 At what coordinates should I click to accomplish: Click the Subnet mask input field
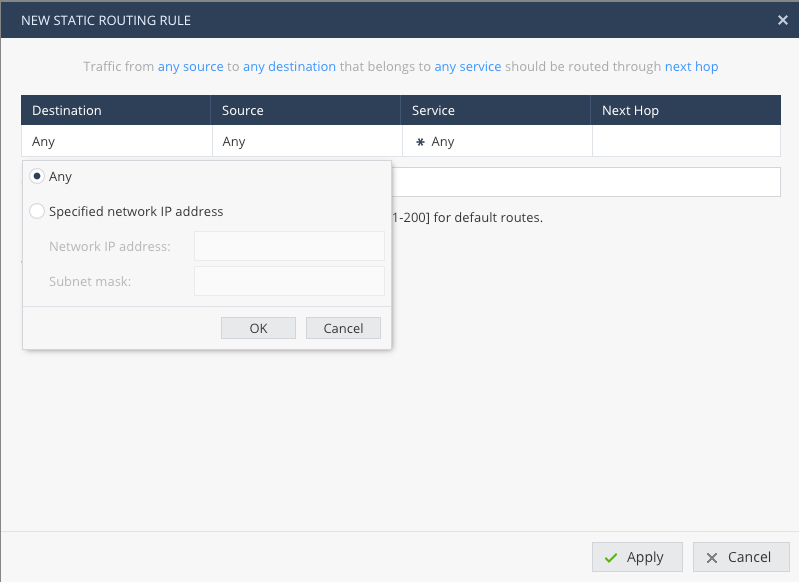click(x=289, y=281)
